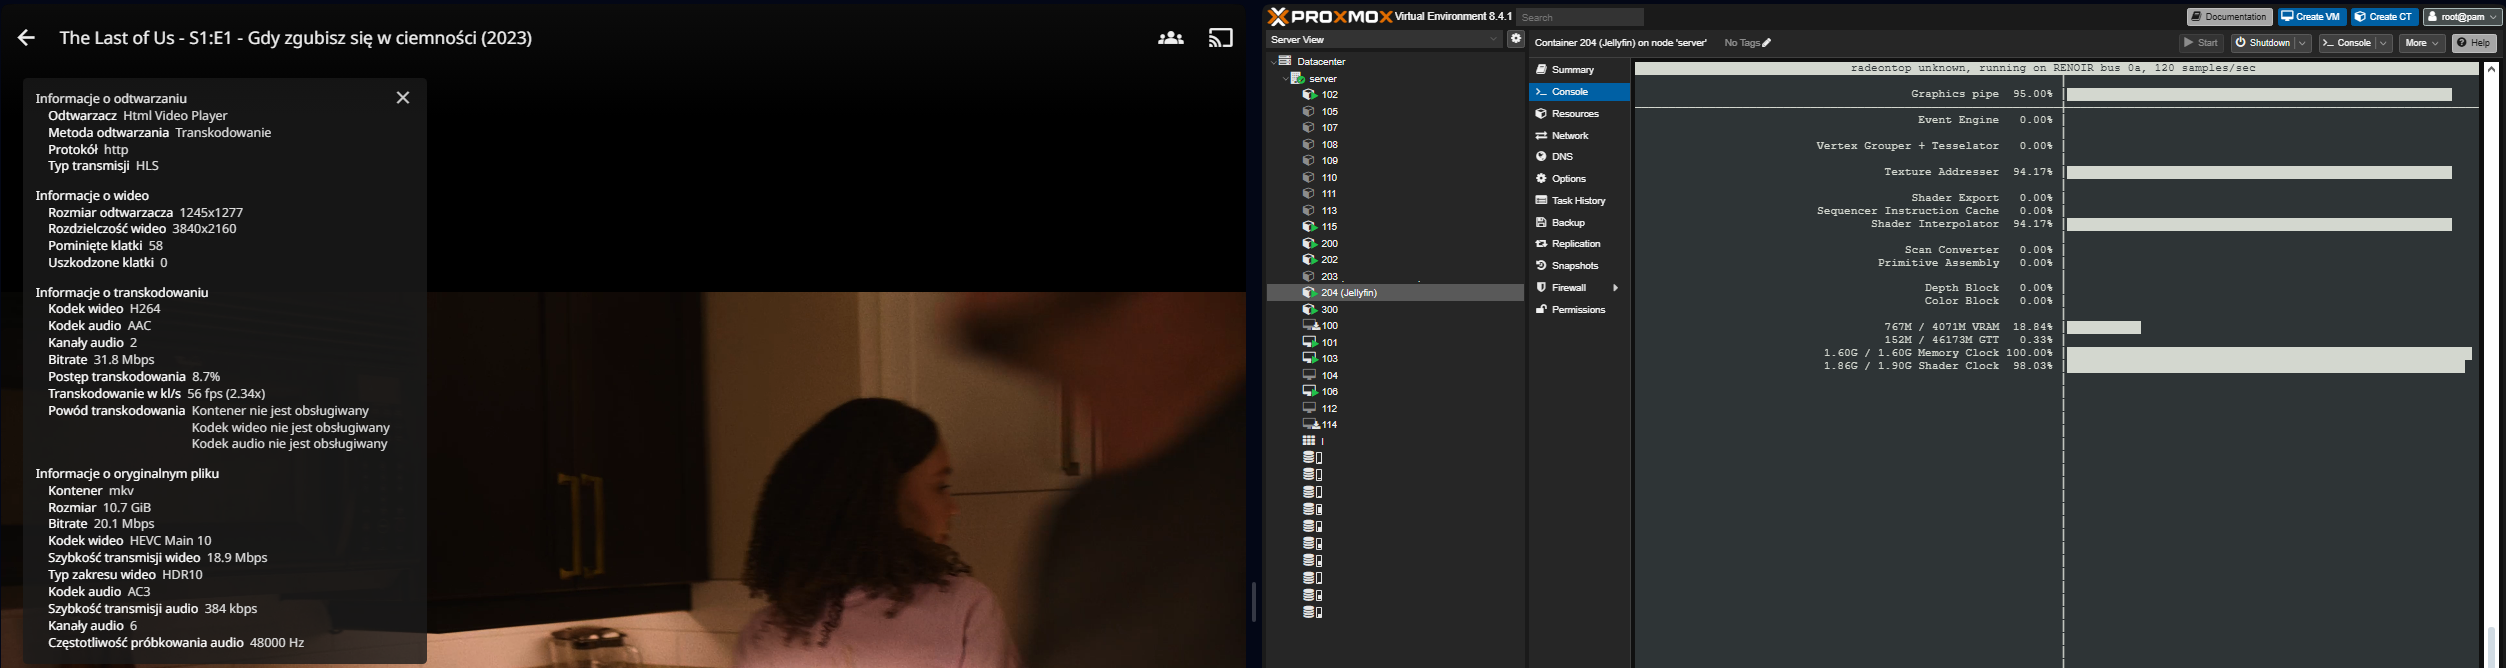Open the Shutdown button dropdown arrow
Viewport: 2506px width, 668px height.
pos(2302,43)
